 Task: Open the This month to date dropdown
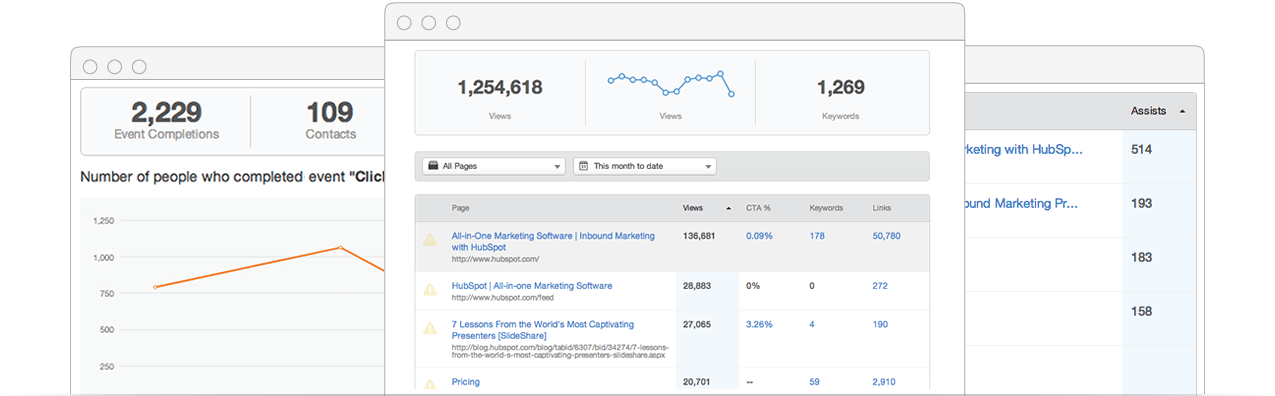tap(645, 166)
